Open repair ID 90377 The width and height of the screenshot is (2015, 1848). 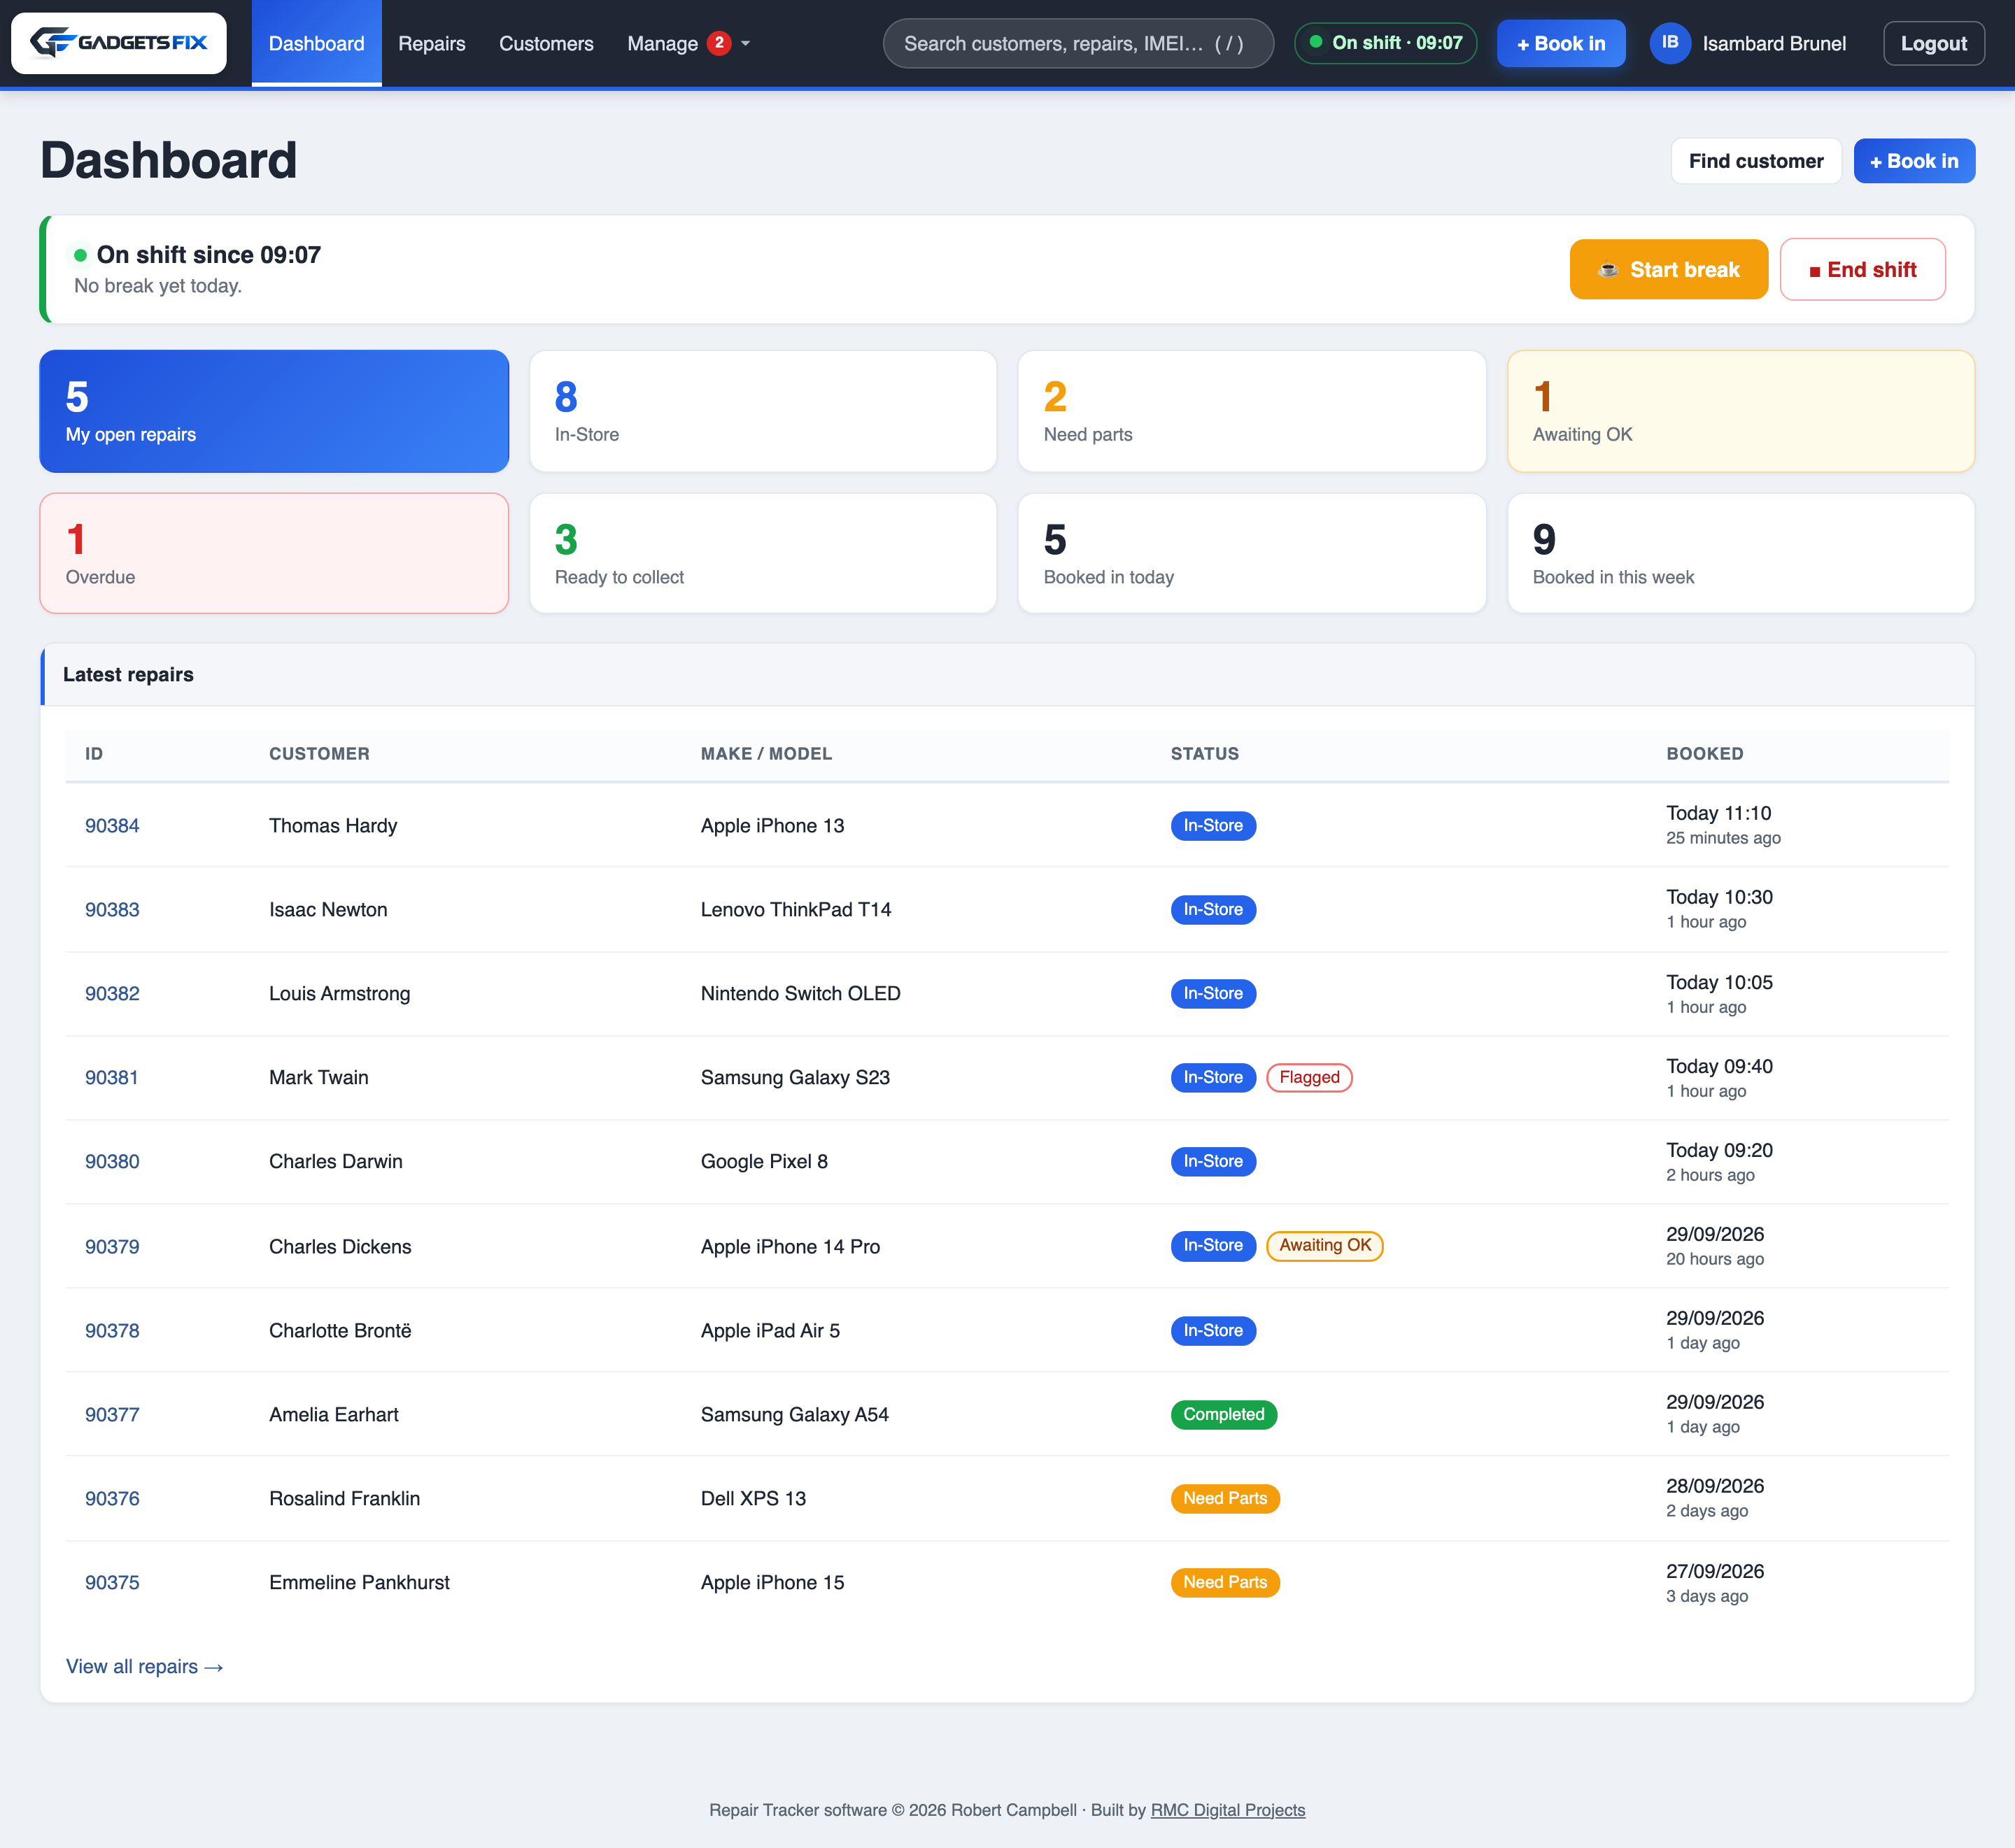112,1415
